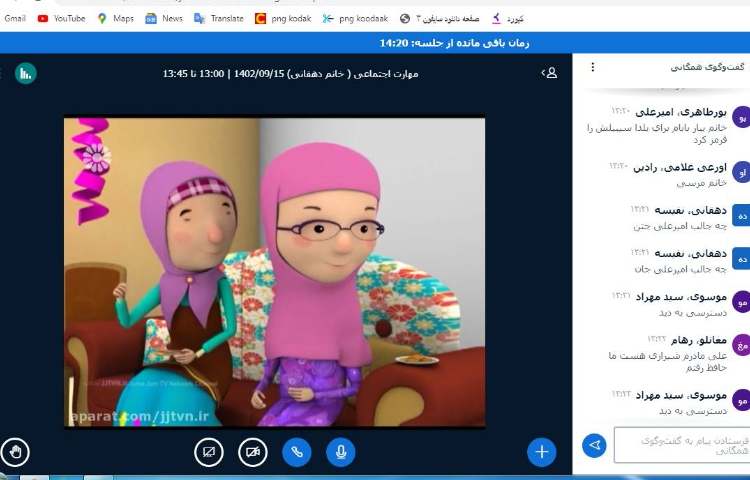Open the blue plus actions button
Viewport: 750px width, 480px height.
(541, 452)
